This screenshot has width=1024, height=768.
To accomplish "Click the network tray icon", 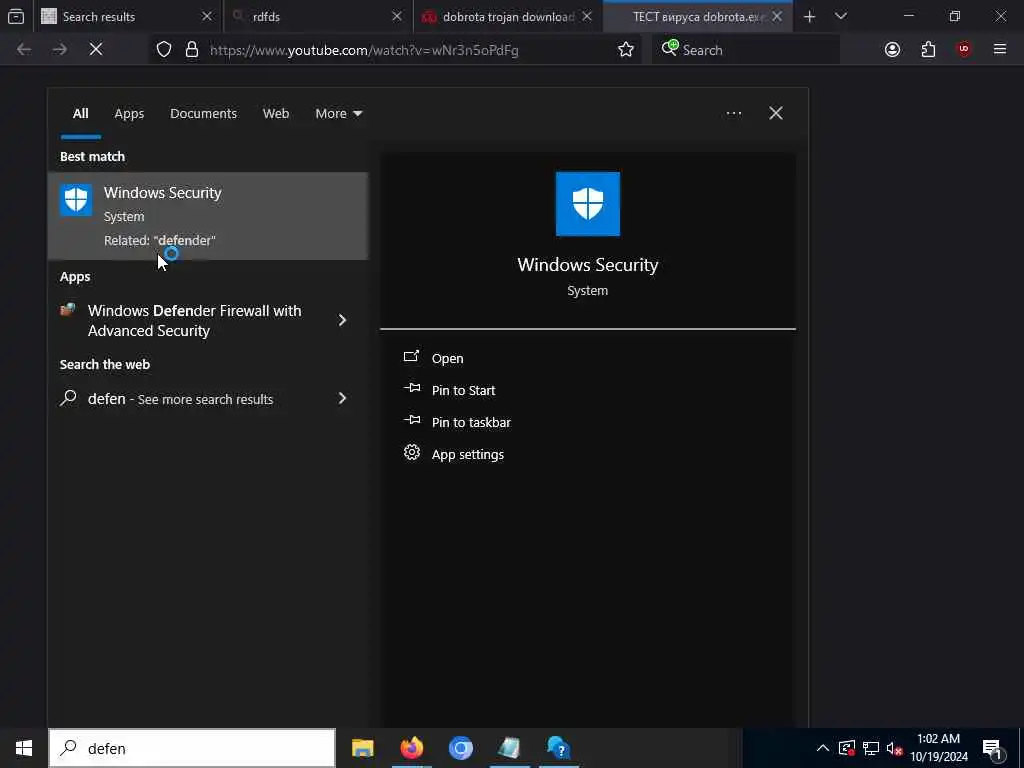I will click(x=871, y=748).
